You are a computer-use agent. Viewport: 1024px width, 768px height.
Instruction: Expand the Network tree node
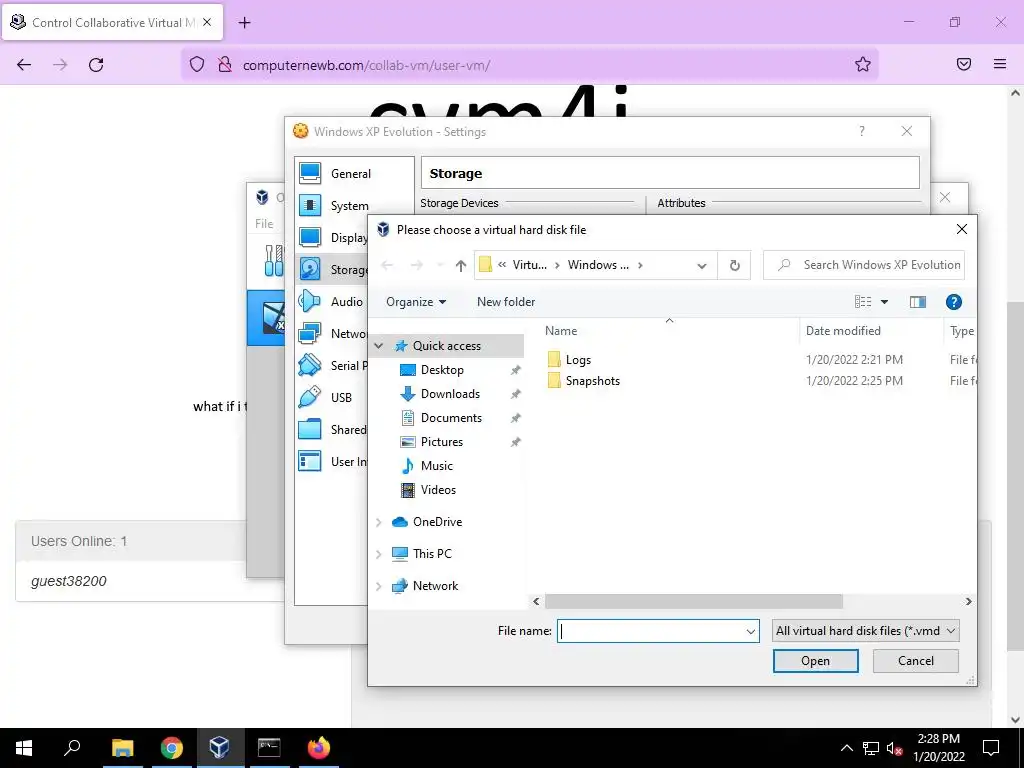379,586
